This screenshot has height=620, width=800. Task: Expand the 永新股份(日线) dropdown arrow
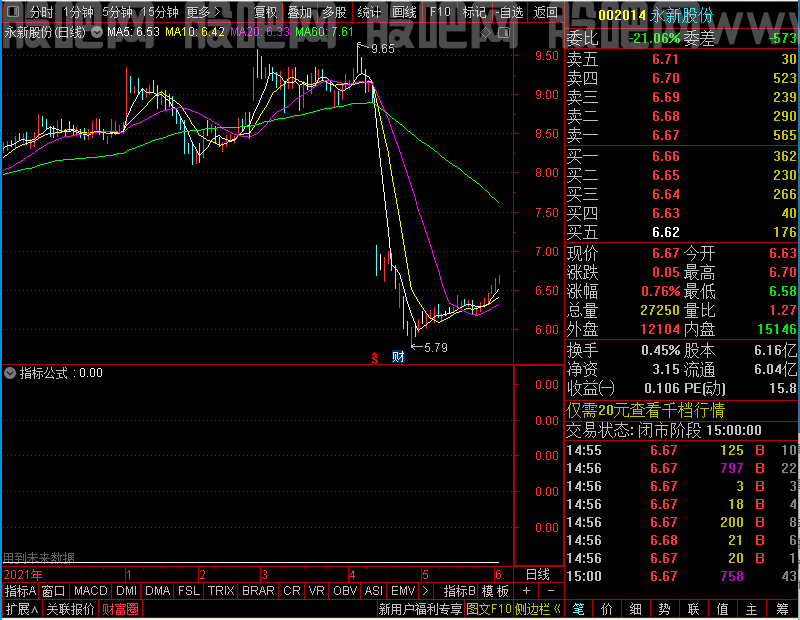pos(96,32)
